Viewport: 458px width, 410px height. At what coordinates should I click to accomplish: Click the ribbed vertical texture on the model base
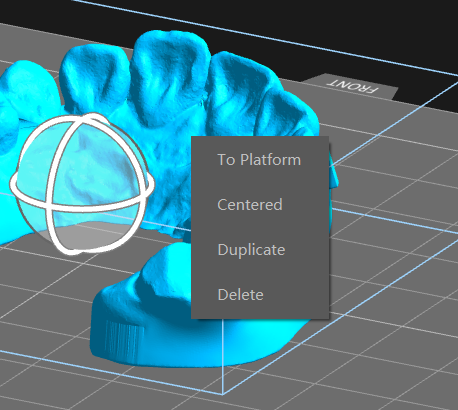124,340
